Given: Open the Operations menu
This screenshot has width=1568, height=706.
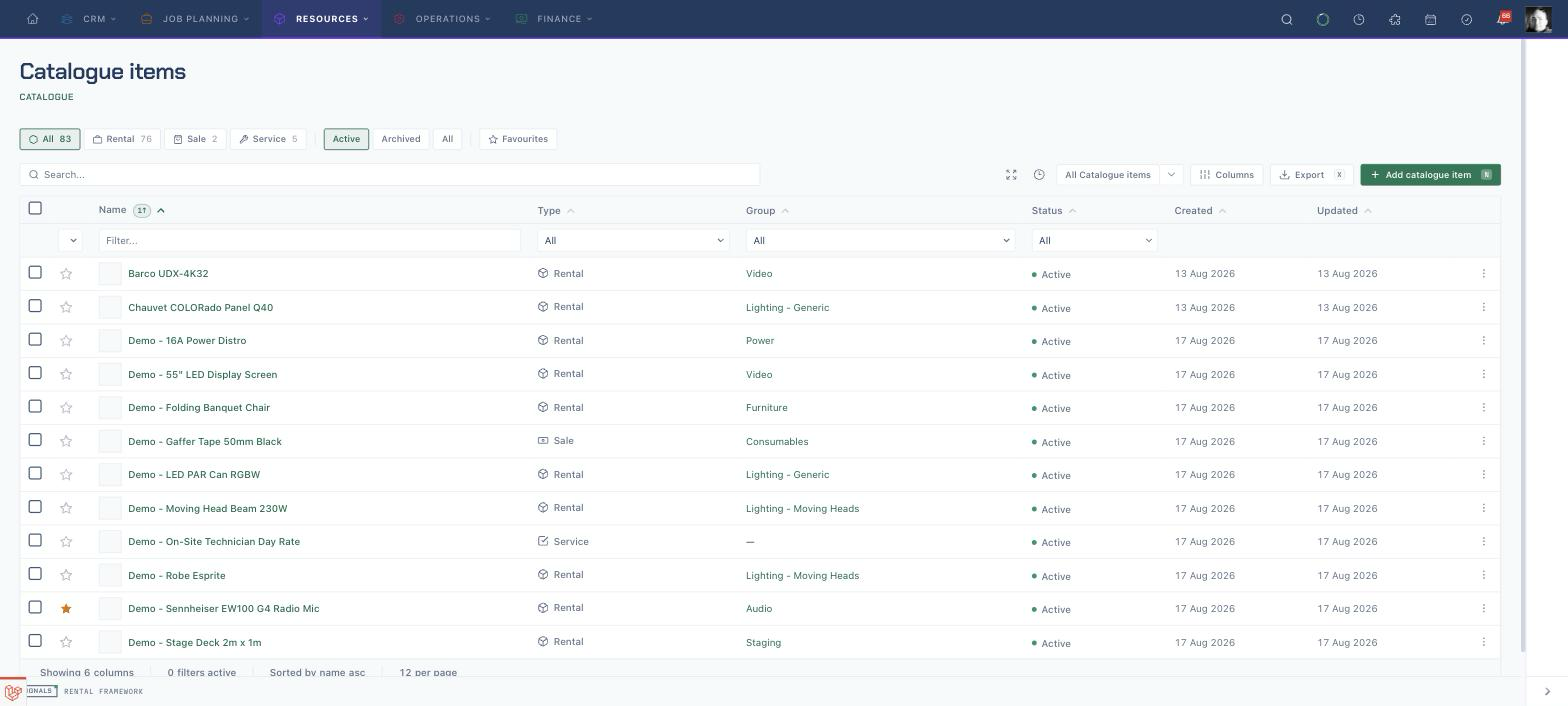Looking at the screenshot, I should 442,19.
